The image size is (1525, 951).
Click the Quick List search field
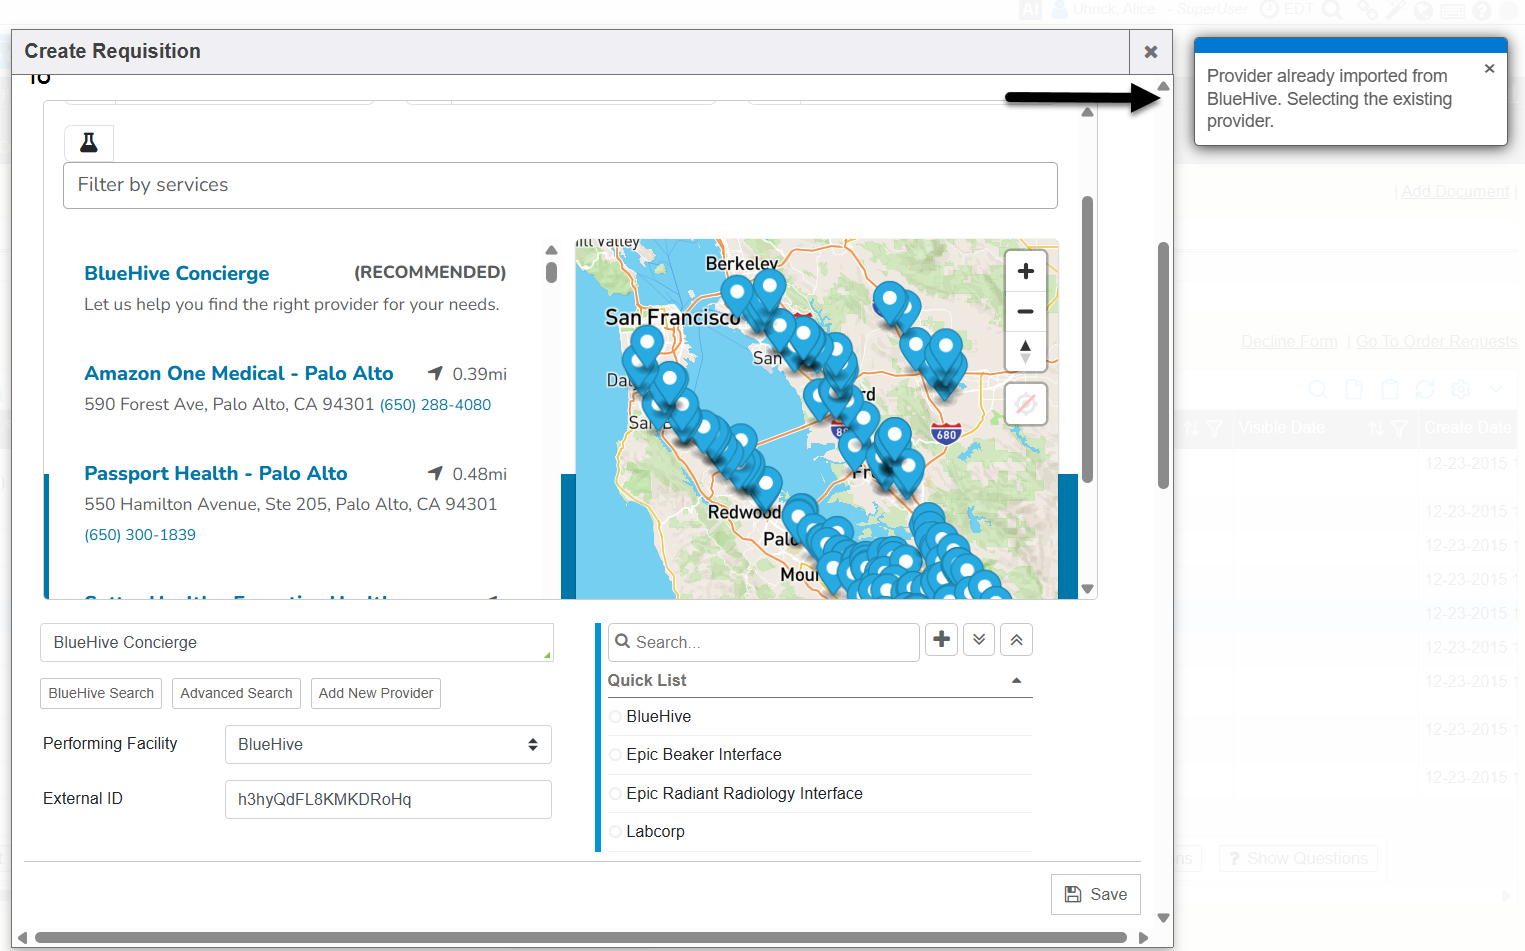(x=764, y=643)
